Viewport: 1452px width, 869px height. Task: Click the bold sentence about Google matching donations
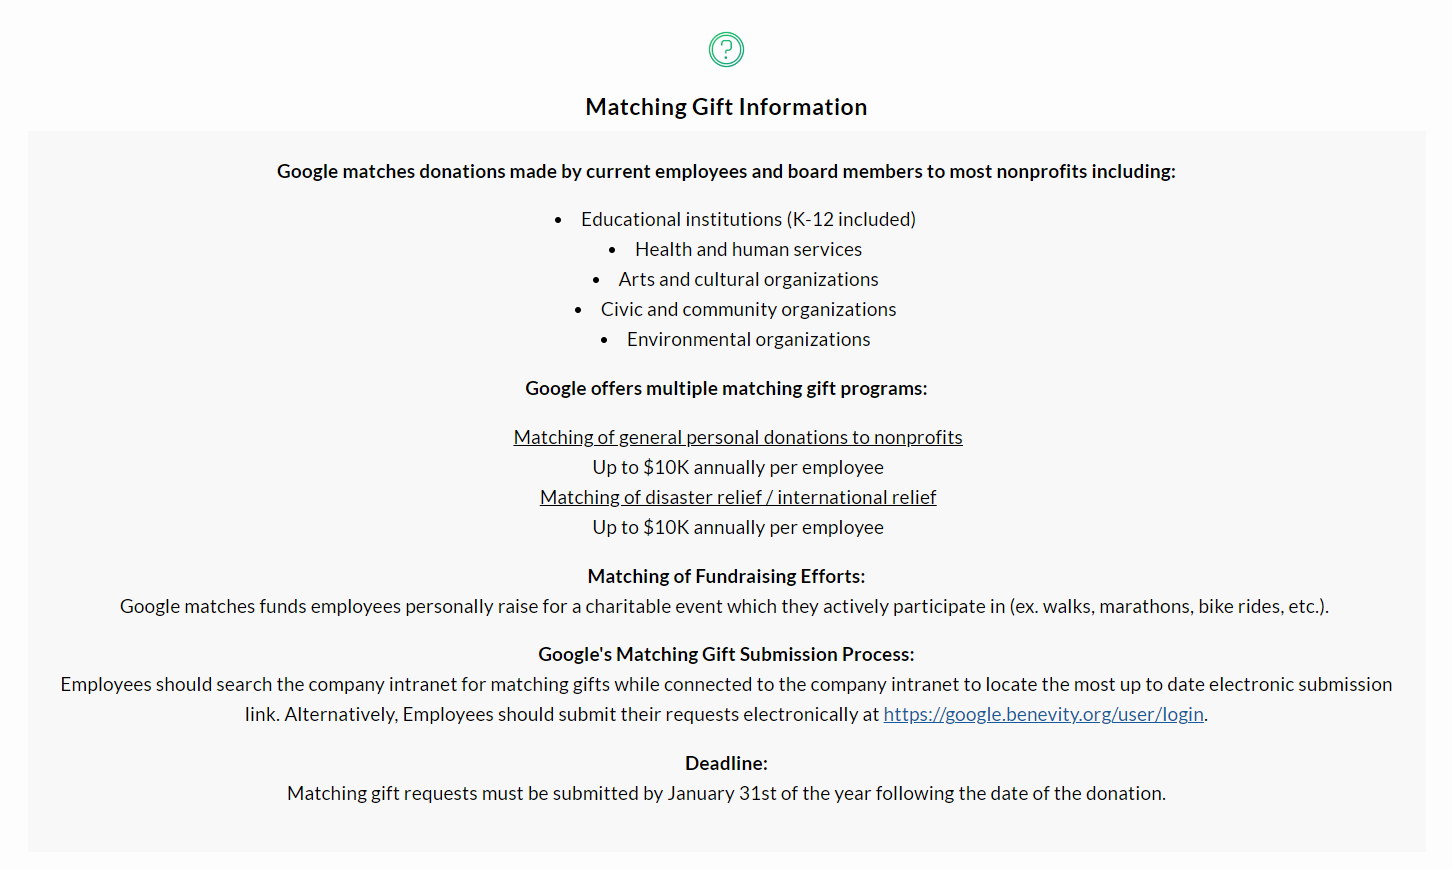click(726, 171)
